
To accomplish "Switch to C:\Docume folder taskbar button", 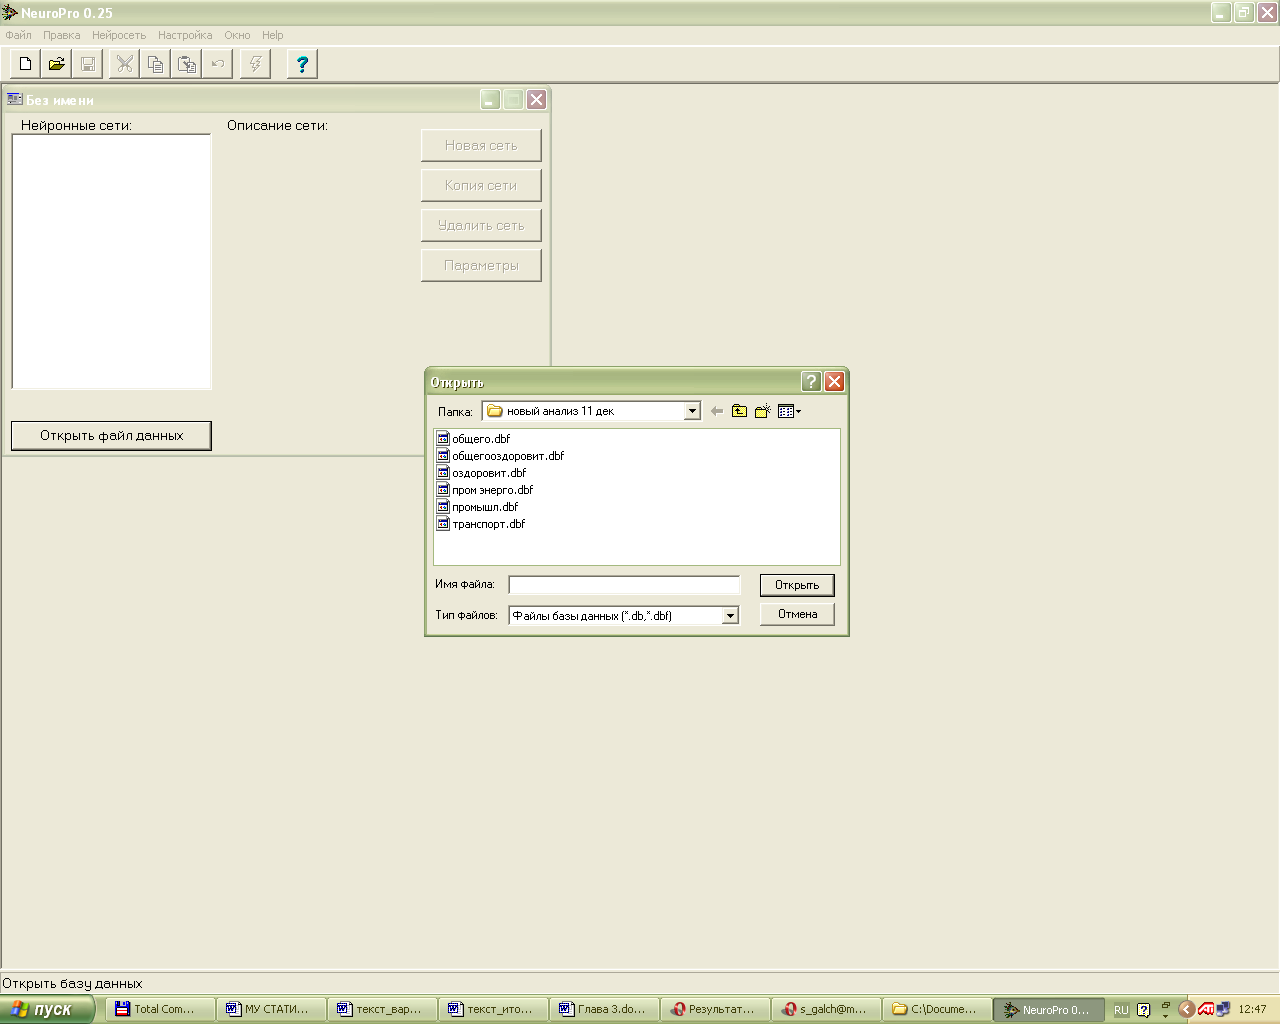I will pyautogui.click(x=936, y=1009).
